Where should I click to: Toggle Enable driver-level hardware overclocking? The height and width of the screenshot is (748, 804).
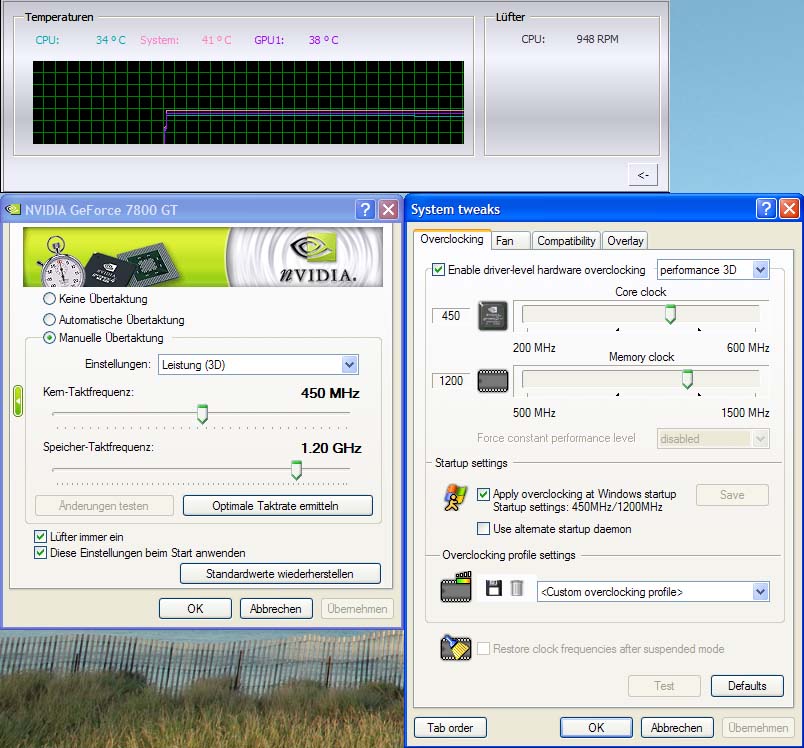pos(438,270)
